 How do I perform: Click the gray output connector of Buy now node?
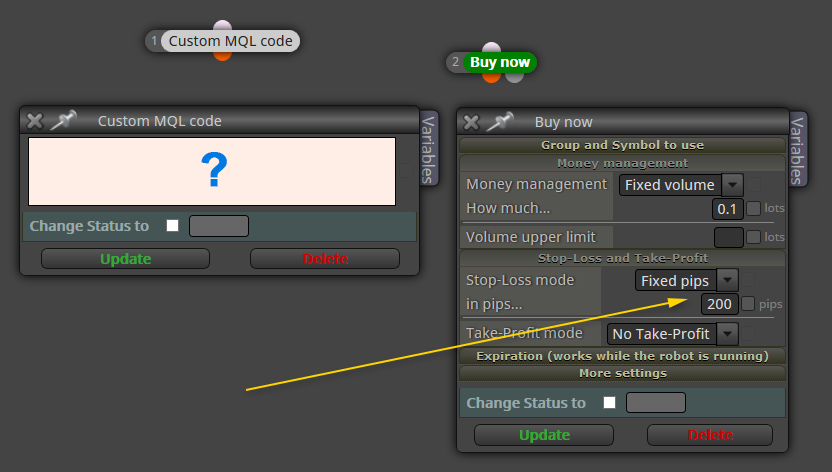click(514, 77)
